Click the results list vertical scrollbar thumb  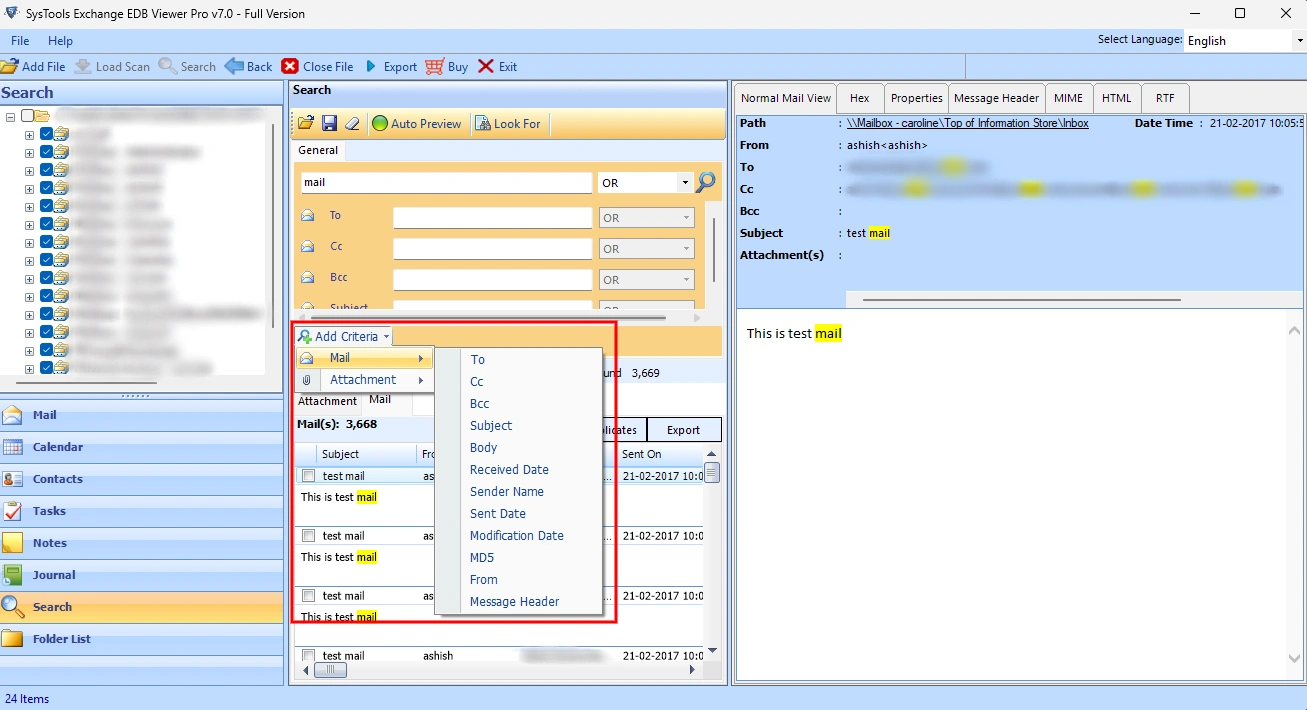click(712, 473)
